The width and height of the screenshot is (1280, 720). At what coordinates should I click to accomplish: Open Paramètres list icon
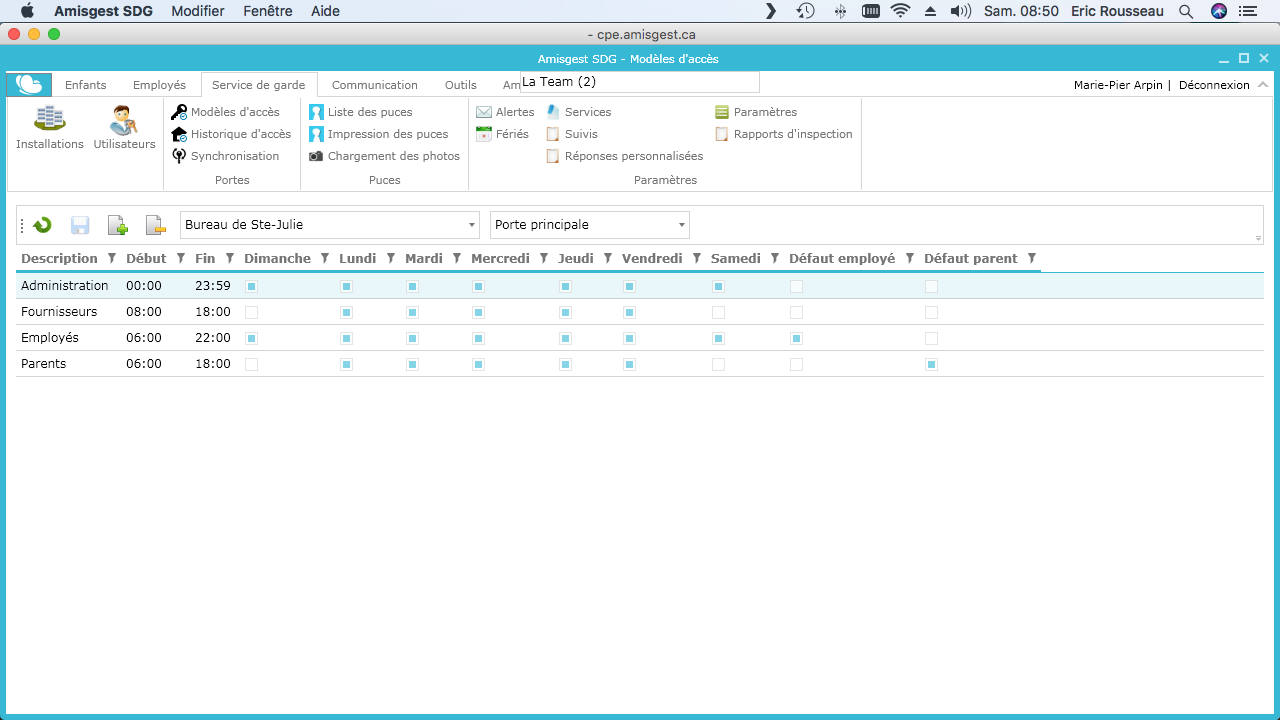click(722, 112)
